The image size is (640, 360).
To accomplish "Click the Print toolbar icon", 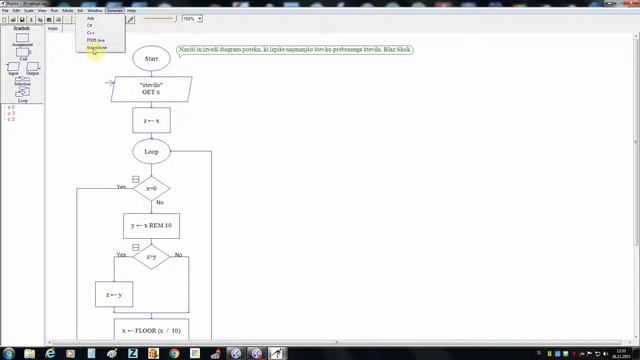I will [x=58, y=20].
